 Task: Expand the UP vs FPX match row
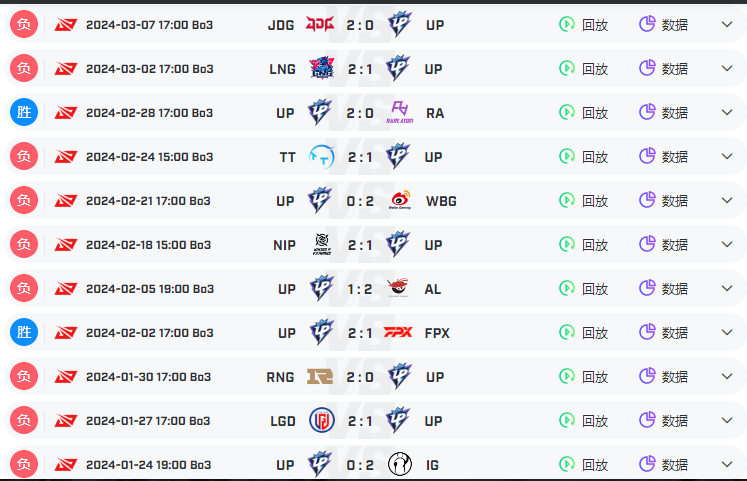[727, 332]
